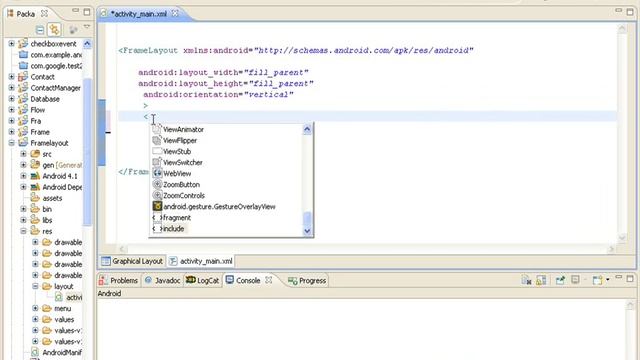Click the Clear Console icon
Image resolution: width=640 pixels, height=360 pixels.
[x=526, y=280]
